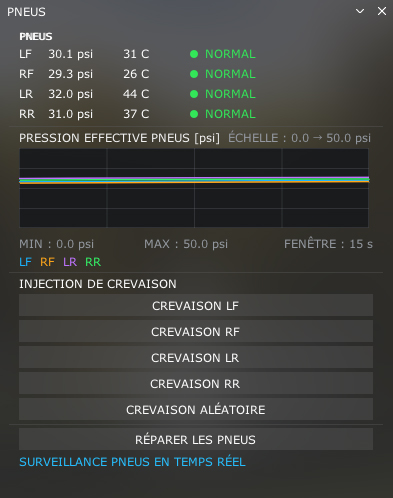Toggle the blue LF legend label
The width and height of the screenshot is (393, 498).
25,262
